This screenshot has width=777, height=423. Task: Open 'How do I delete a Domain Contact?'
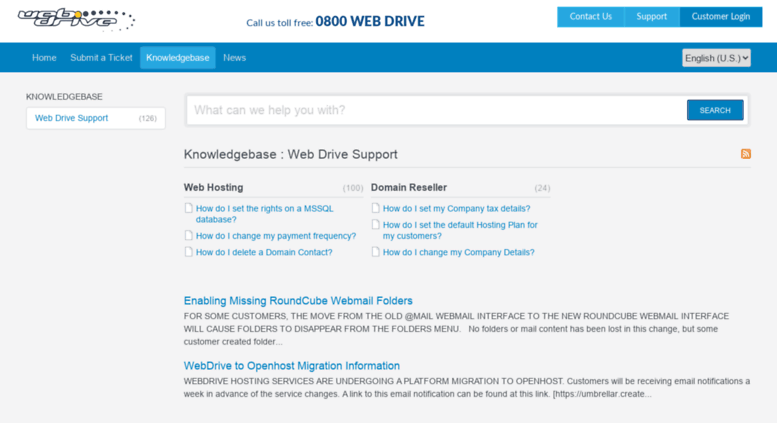pos(264,252)
